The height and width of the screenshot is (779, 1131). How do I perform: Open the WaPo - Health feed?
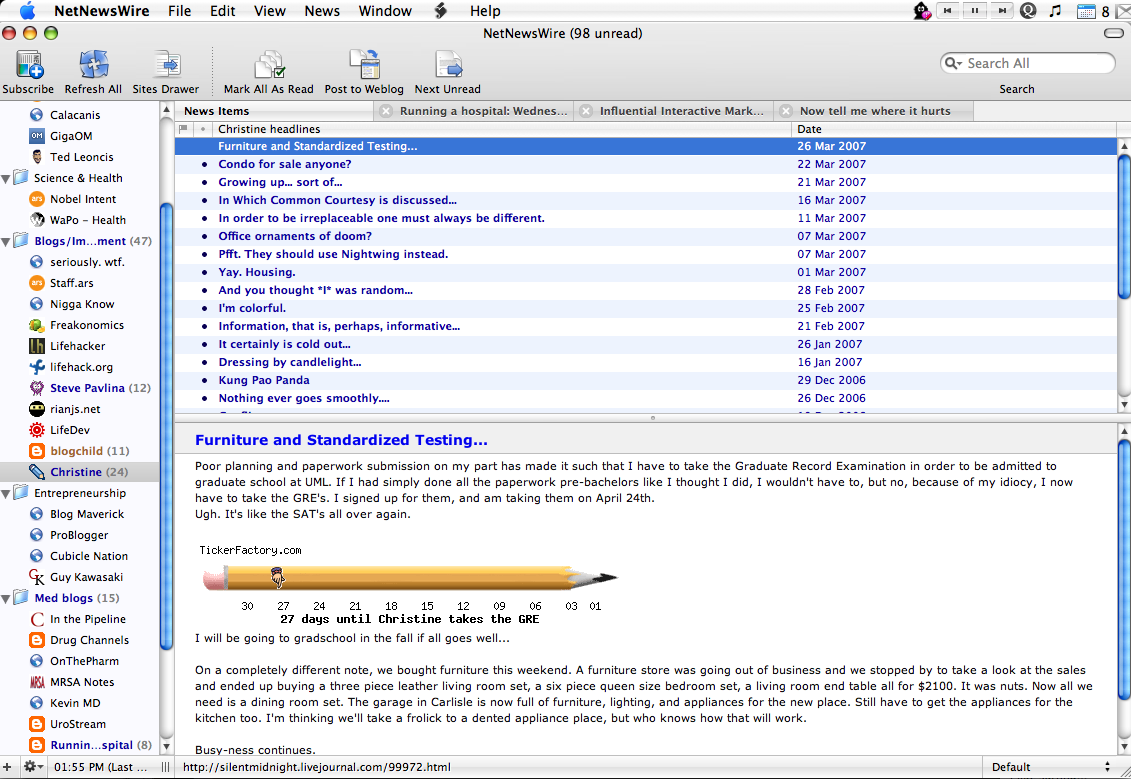click(x=88, y=220)
